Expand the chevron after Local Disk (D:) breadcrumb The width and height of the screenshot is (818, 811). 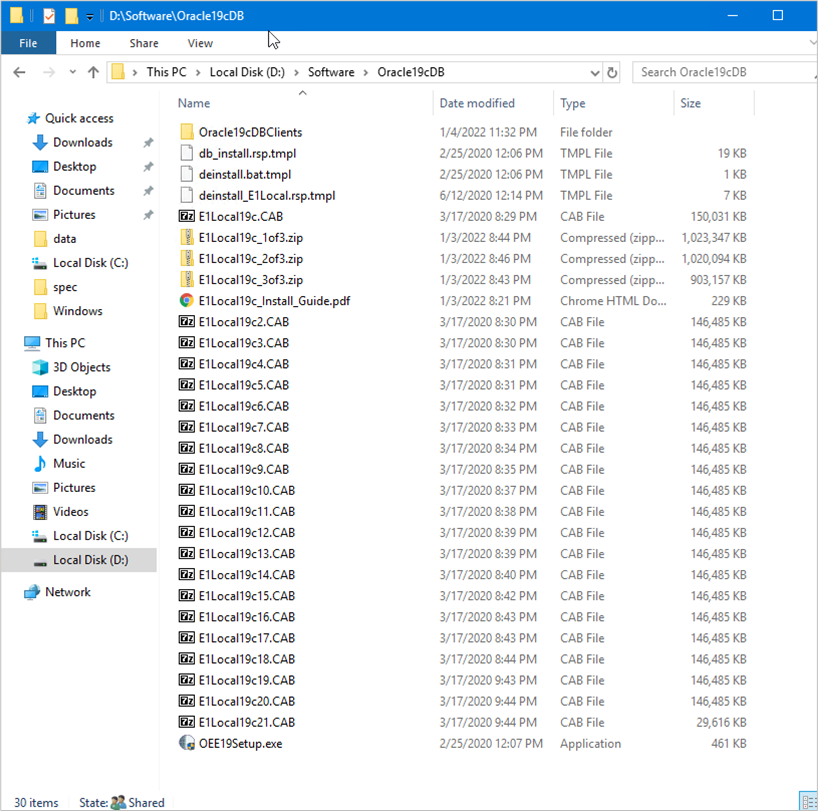[296, 72]
